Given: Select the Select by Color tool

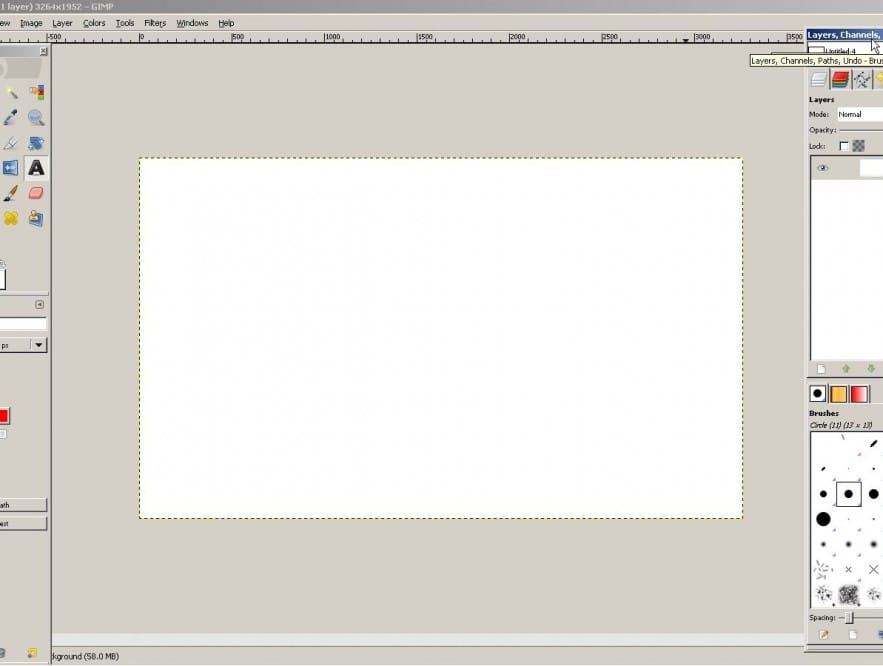Looking at the screenshot, I should point(37,92).
